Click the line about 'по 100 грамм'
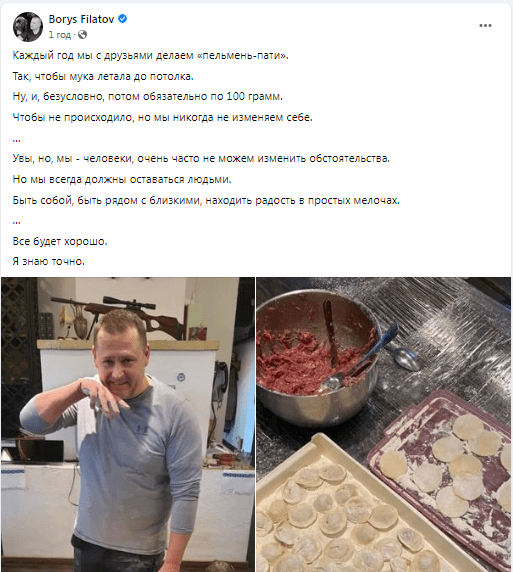The width and height of the screenshot is (513, 572). [148, 97]
